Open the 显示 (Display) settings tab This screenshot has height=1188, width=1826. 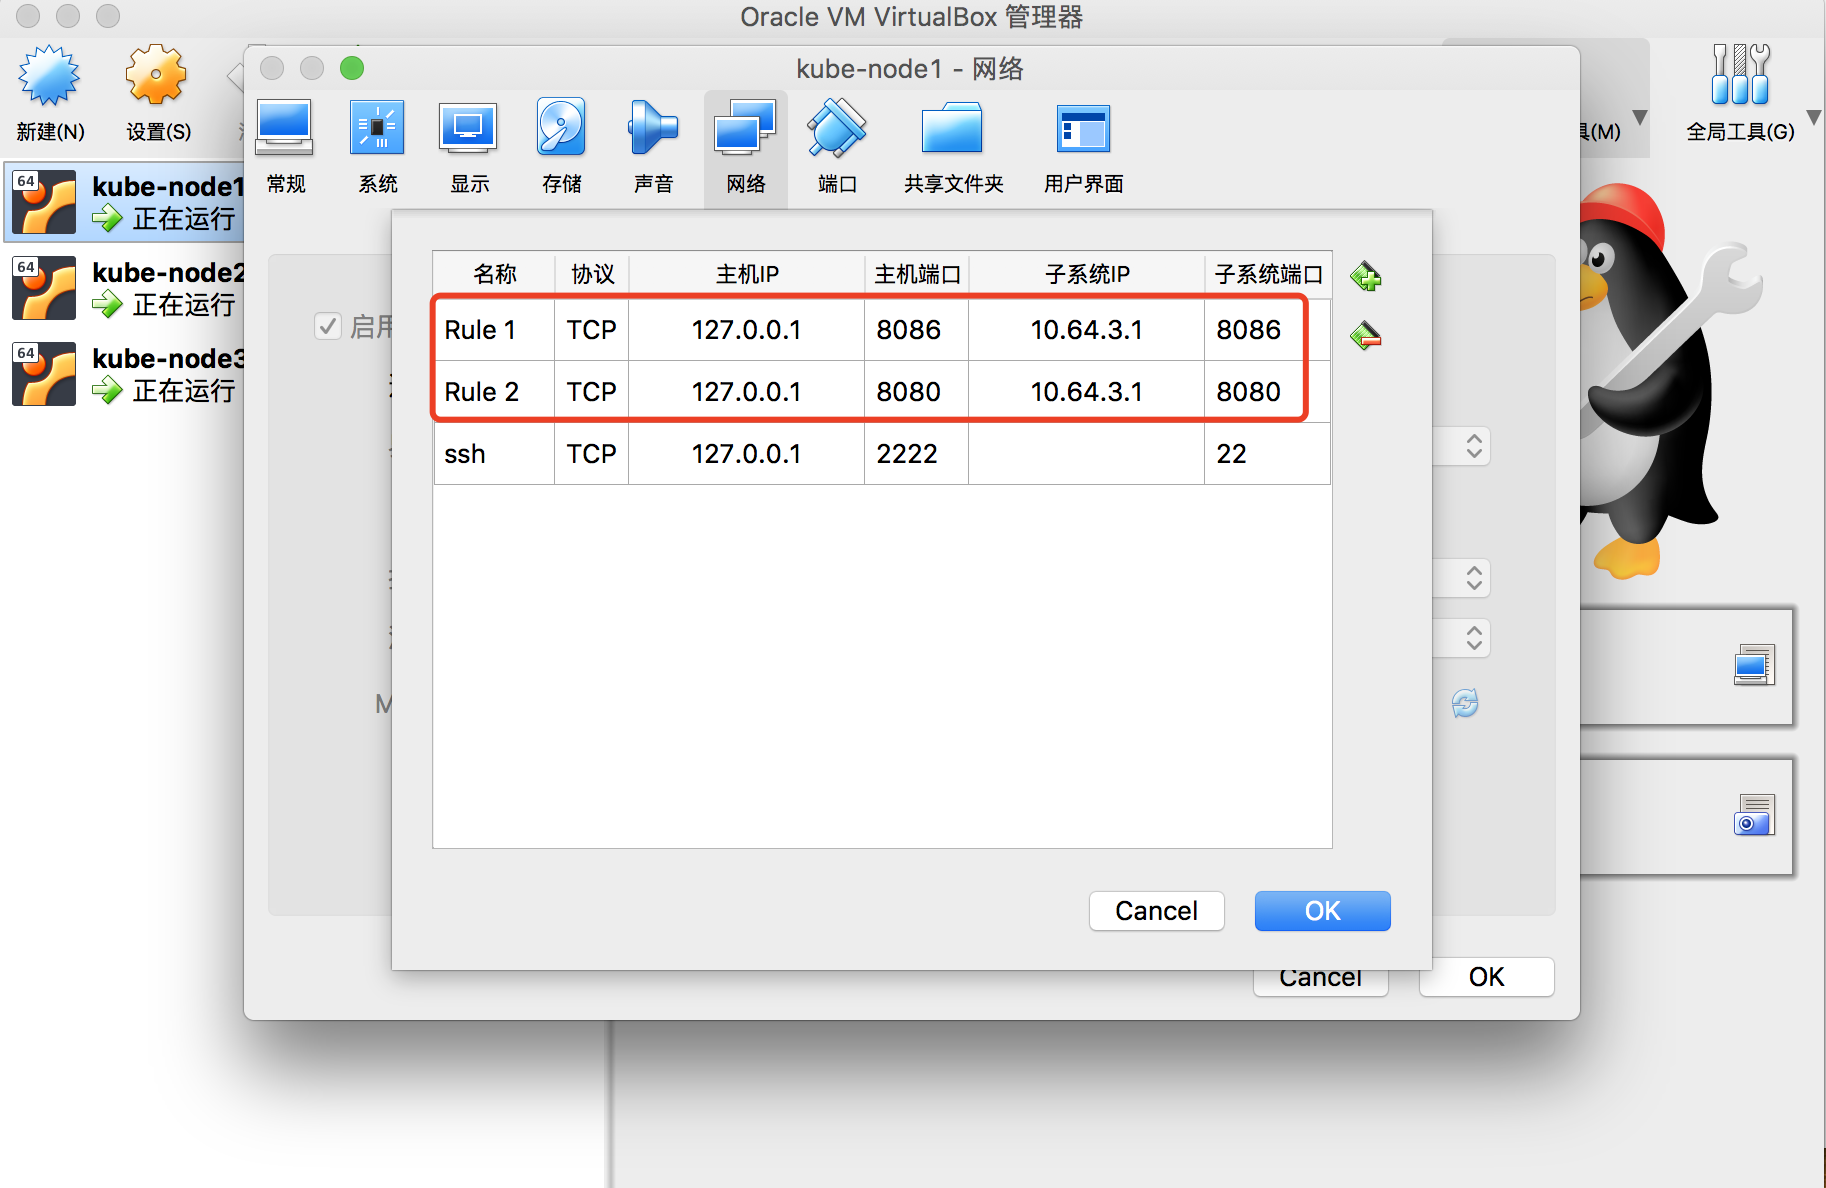[x=469, y=148]
